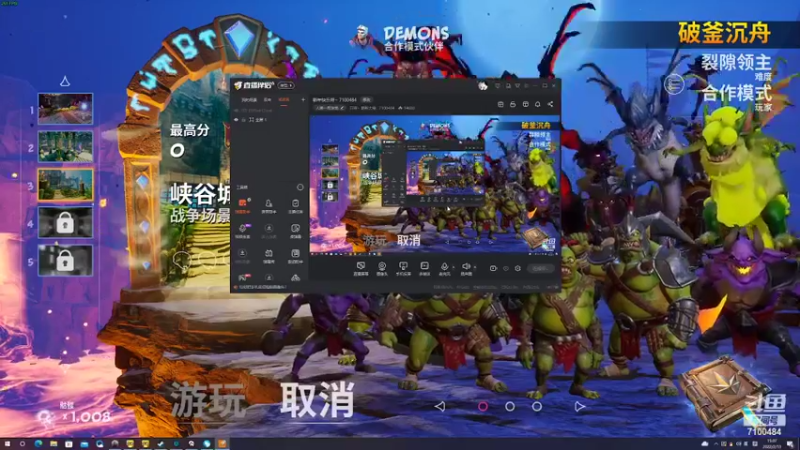This screenshot has width=800, height=450.
Task: Go to next page with right arrow
Action: 580,406
